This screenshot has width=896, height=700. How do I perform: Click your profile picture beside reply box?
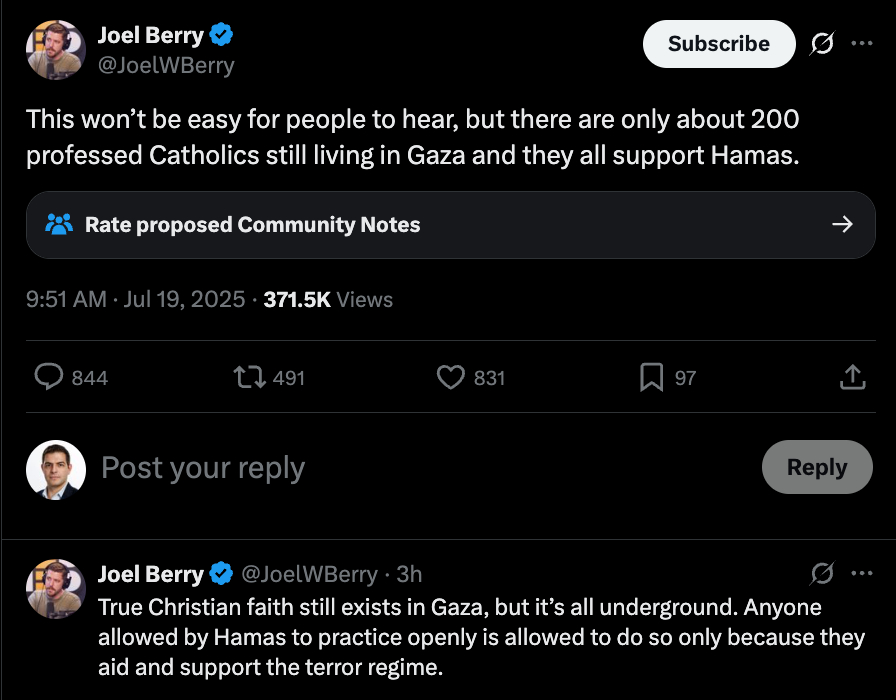tap(56, 468)
